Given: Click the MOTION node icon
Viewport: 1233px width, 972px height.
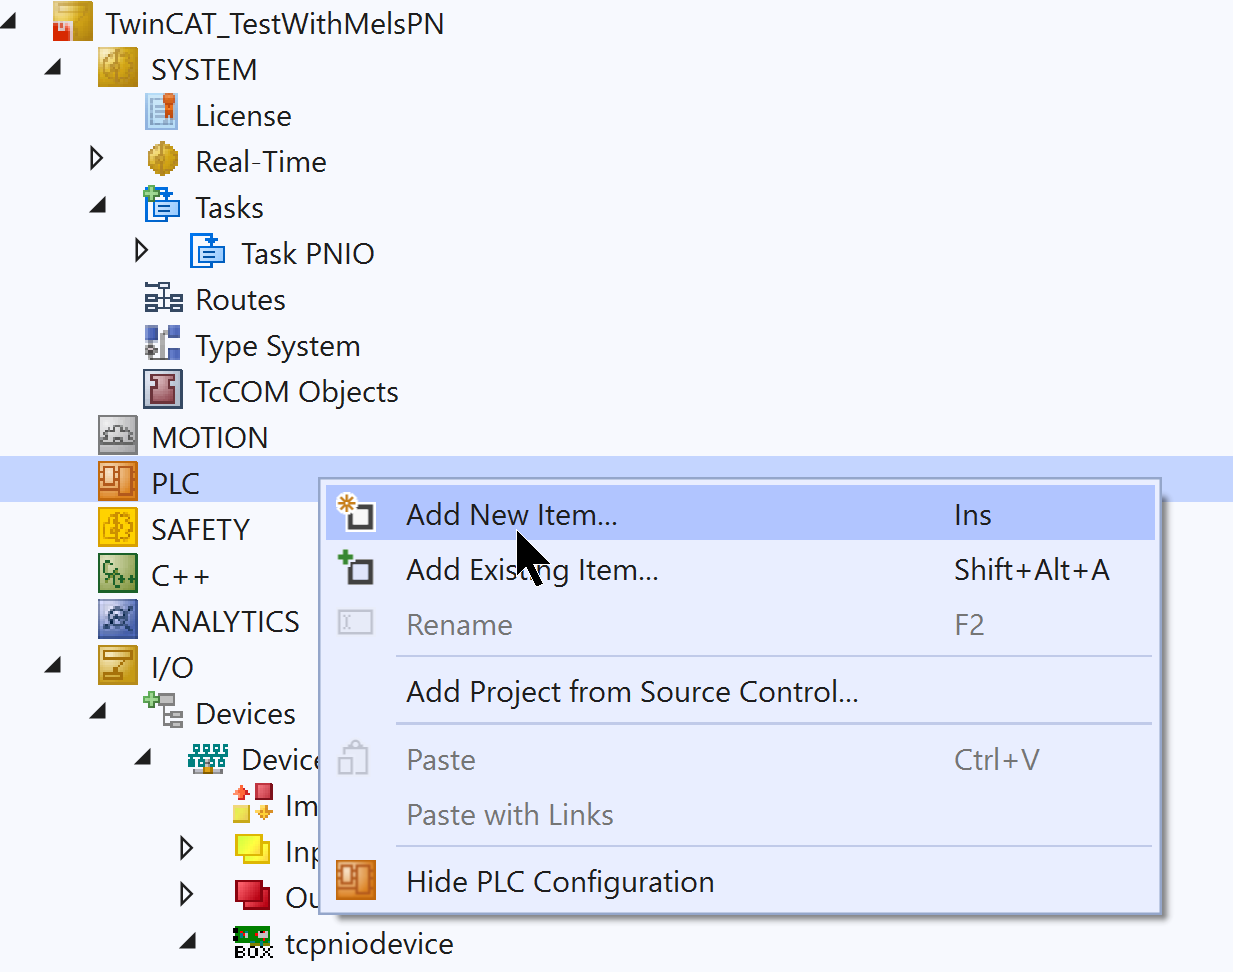Looking at the screenshot, I should pos(118,436).
